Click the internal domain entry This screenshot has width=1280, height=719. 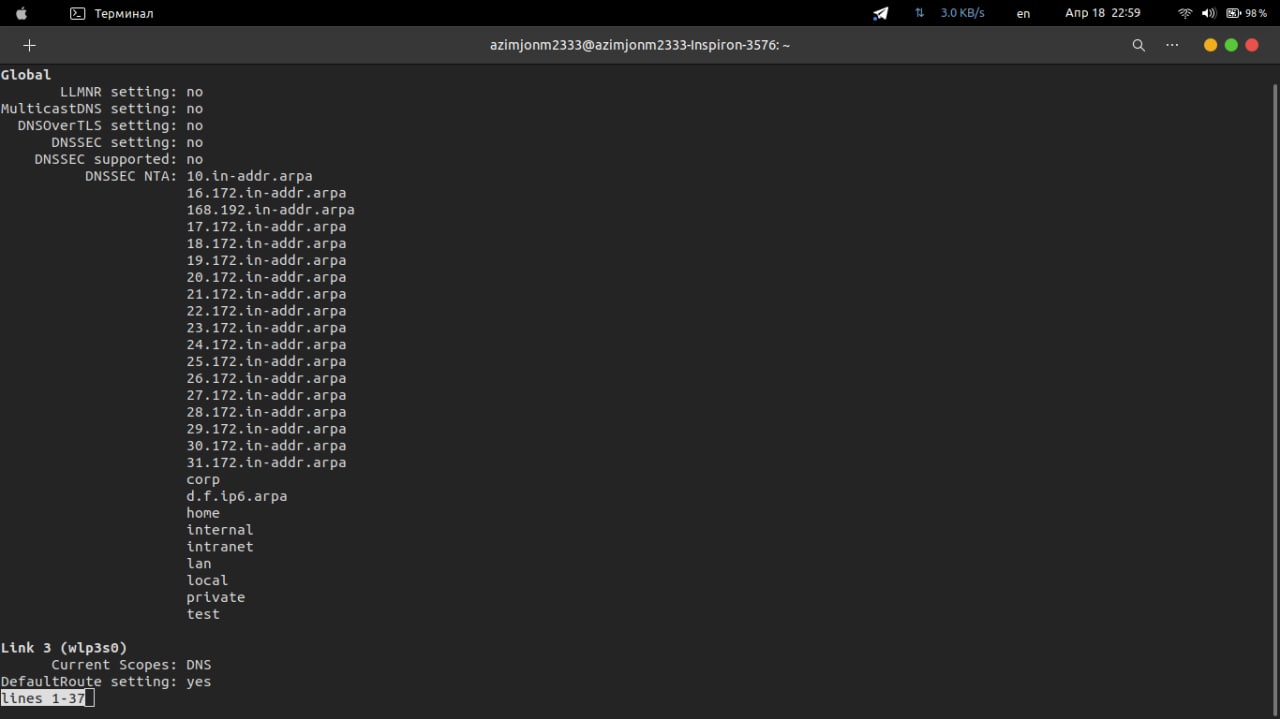(x=220, y=530)
